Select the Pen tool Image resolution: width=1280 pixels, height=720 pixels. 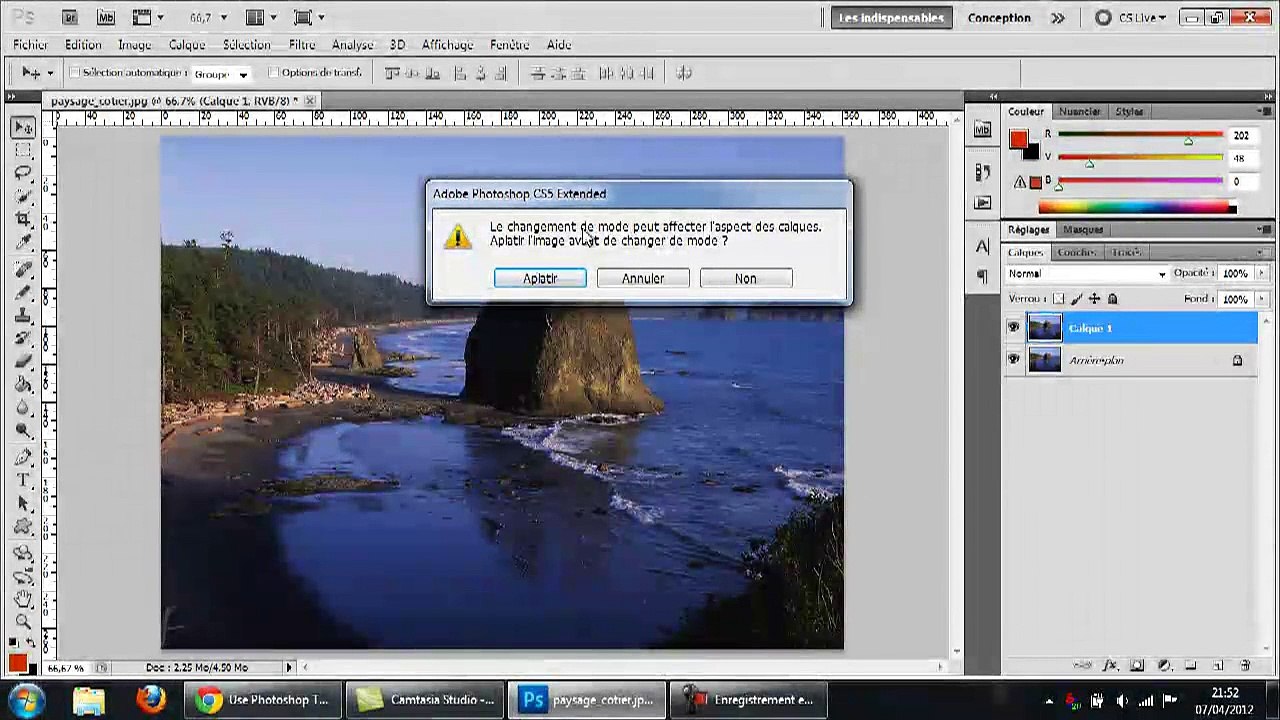(23, 457)
